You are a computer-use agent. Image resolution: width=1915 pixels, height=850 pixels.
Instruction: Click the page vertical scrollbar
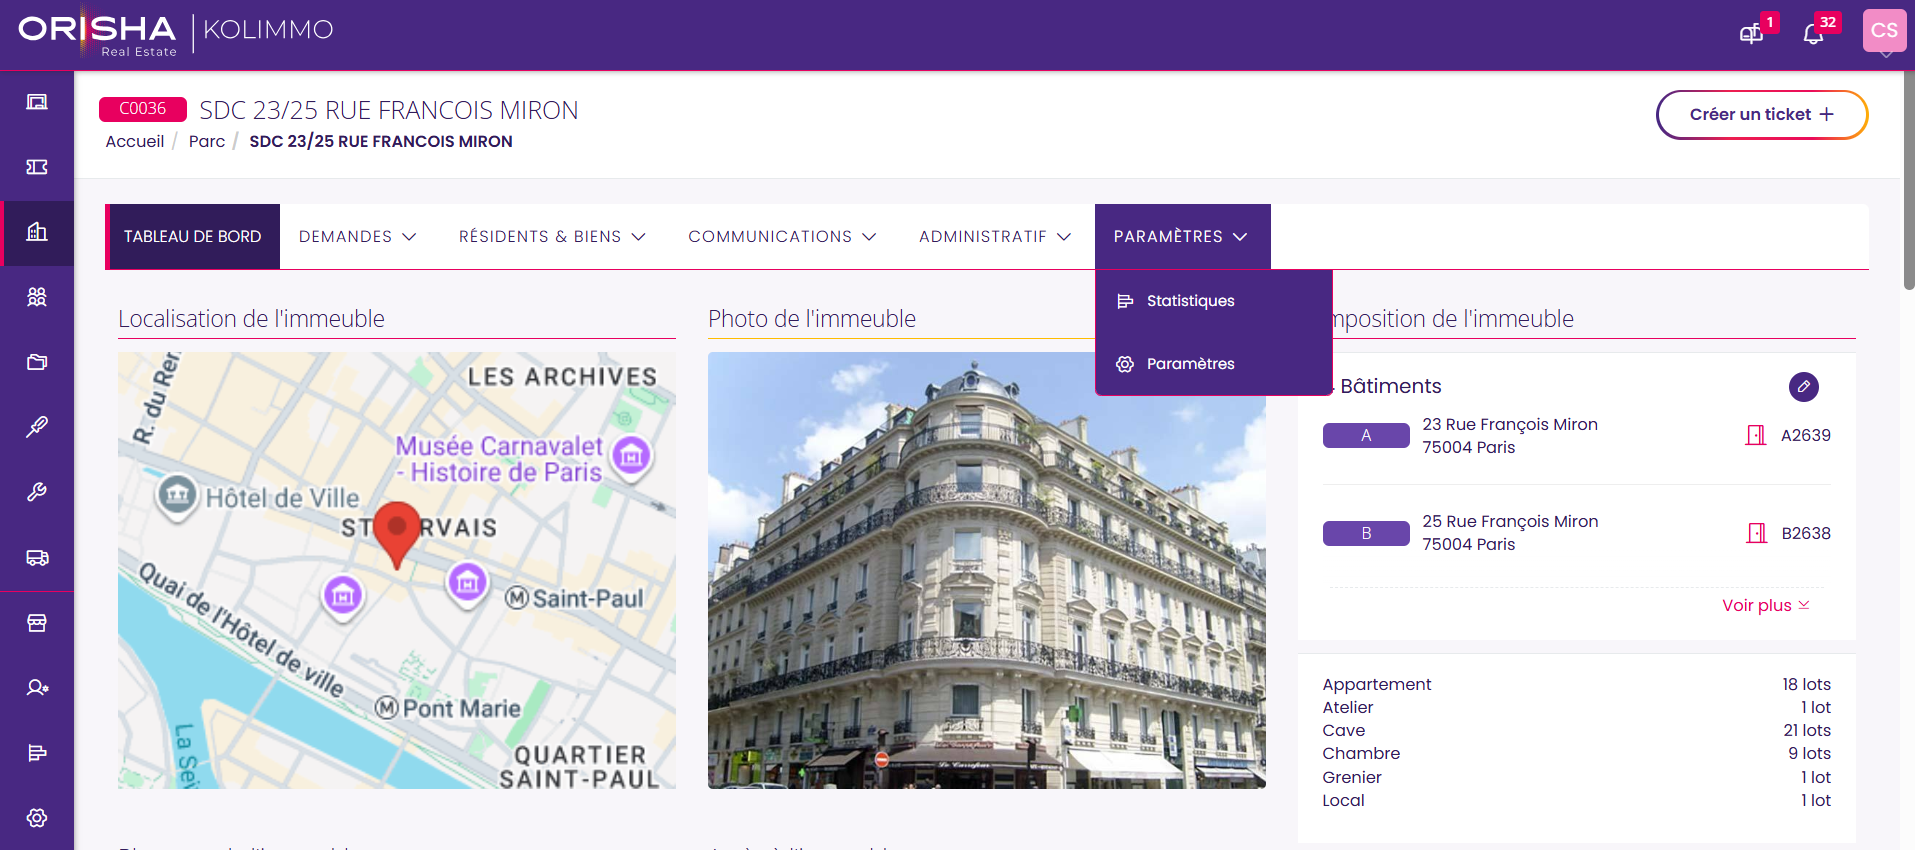click(1908, 180)
